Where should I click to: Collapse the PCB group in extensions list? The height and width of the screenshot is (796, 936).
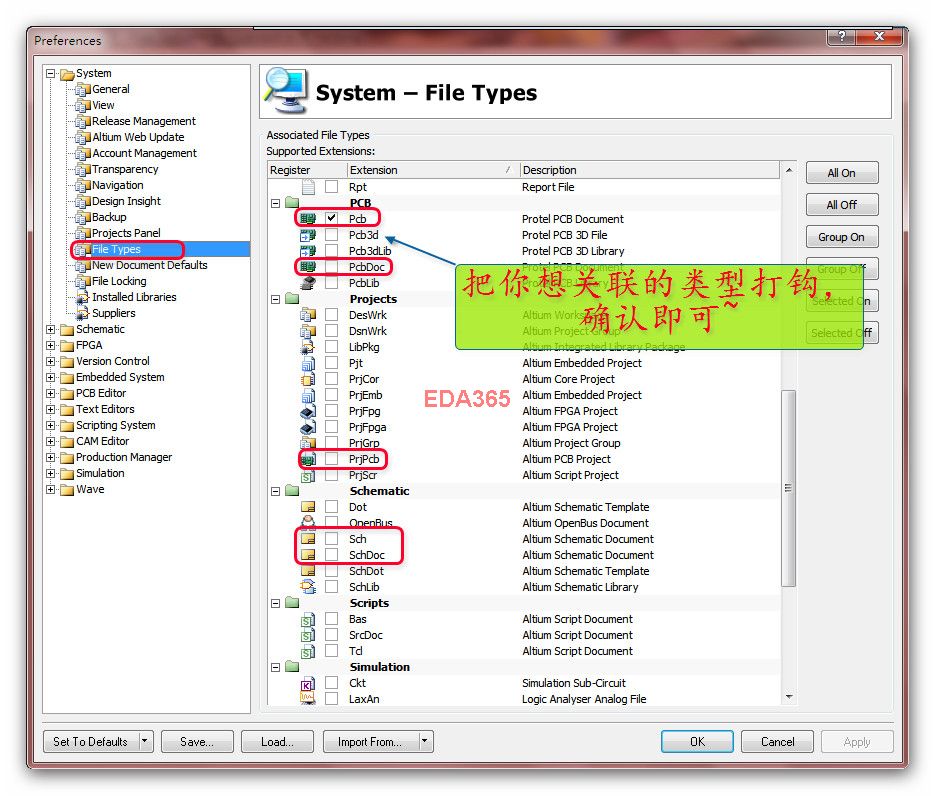pos(275,203)
